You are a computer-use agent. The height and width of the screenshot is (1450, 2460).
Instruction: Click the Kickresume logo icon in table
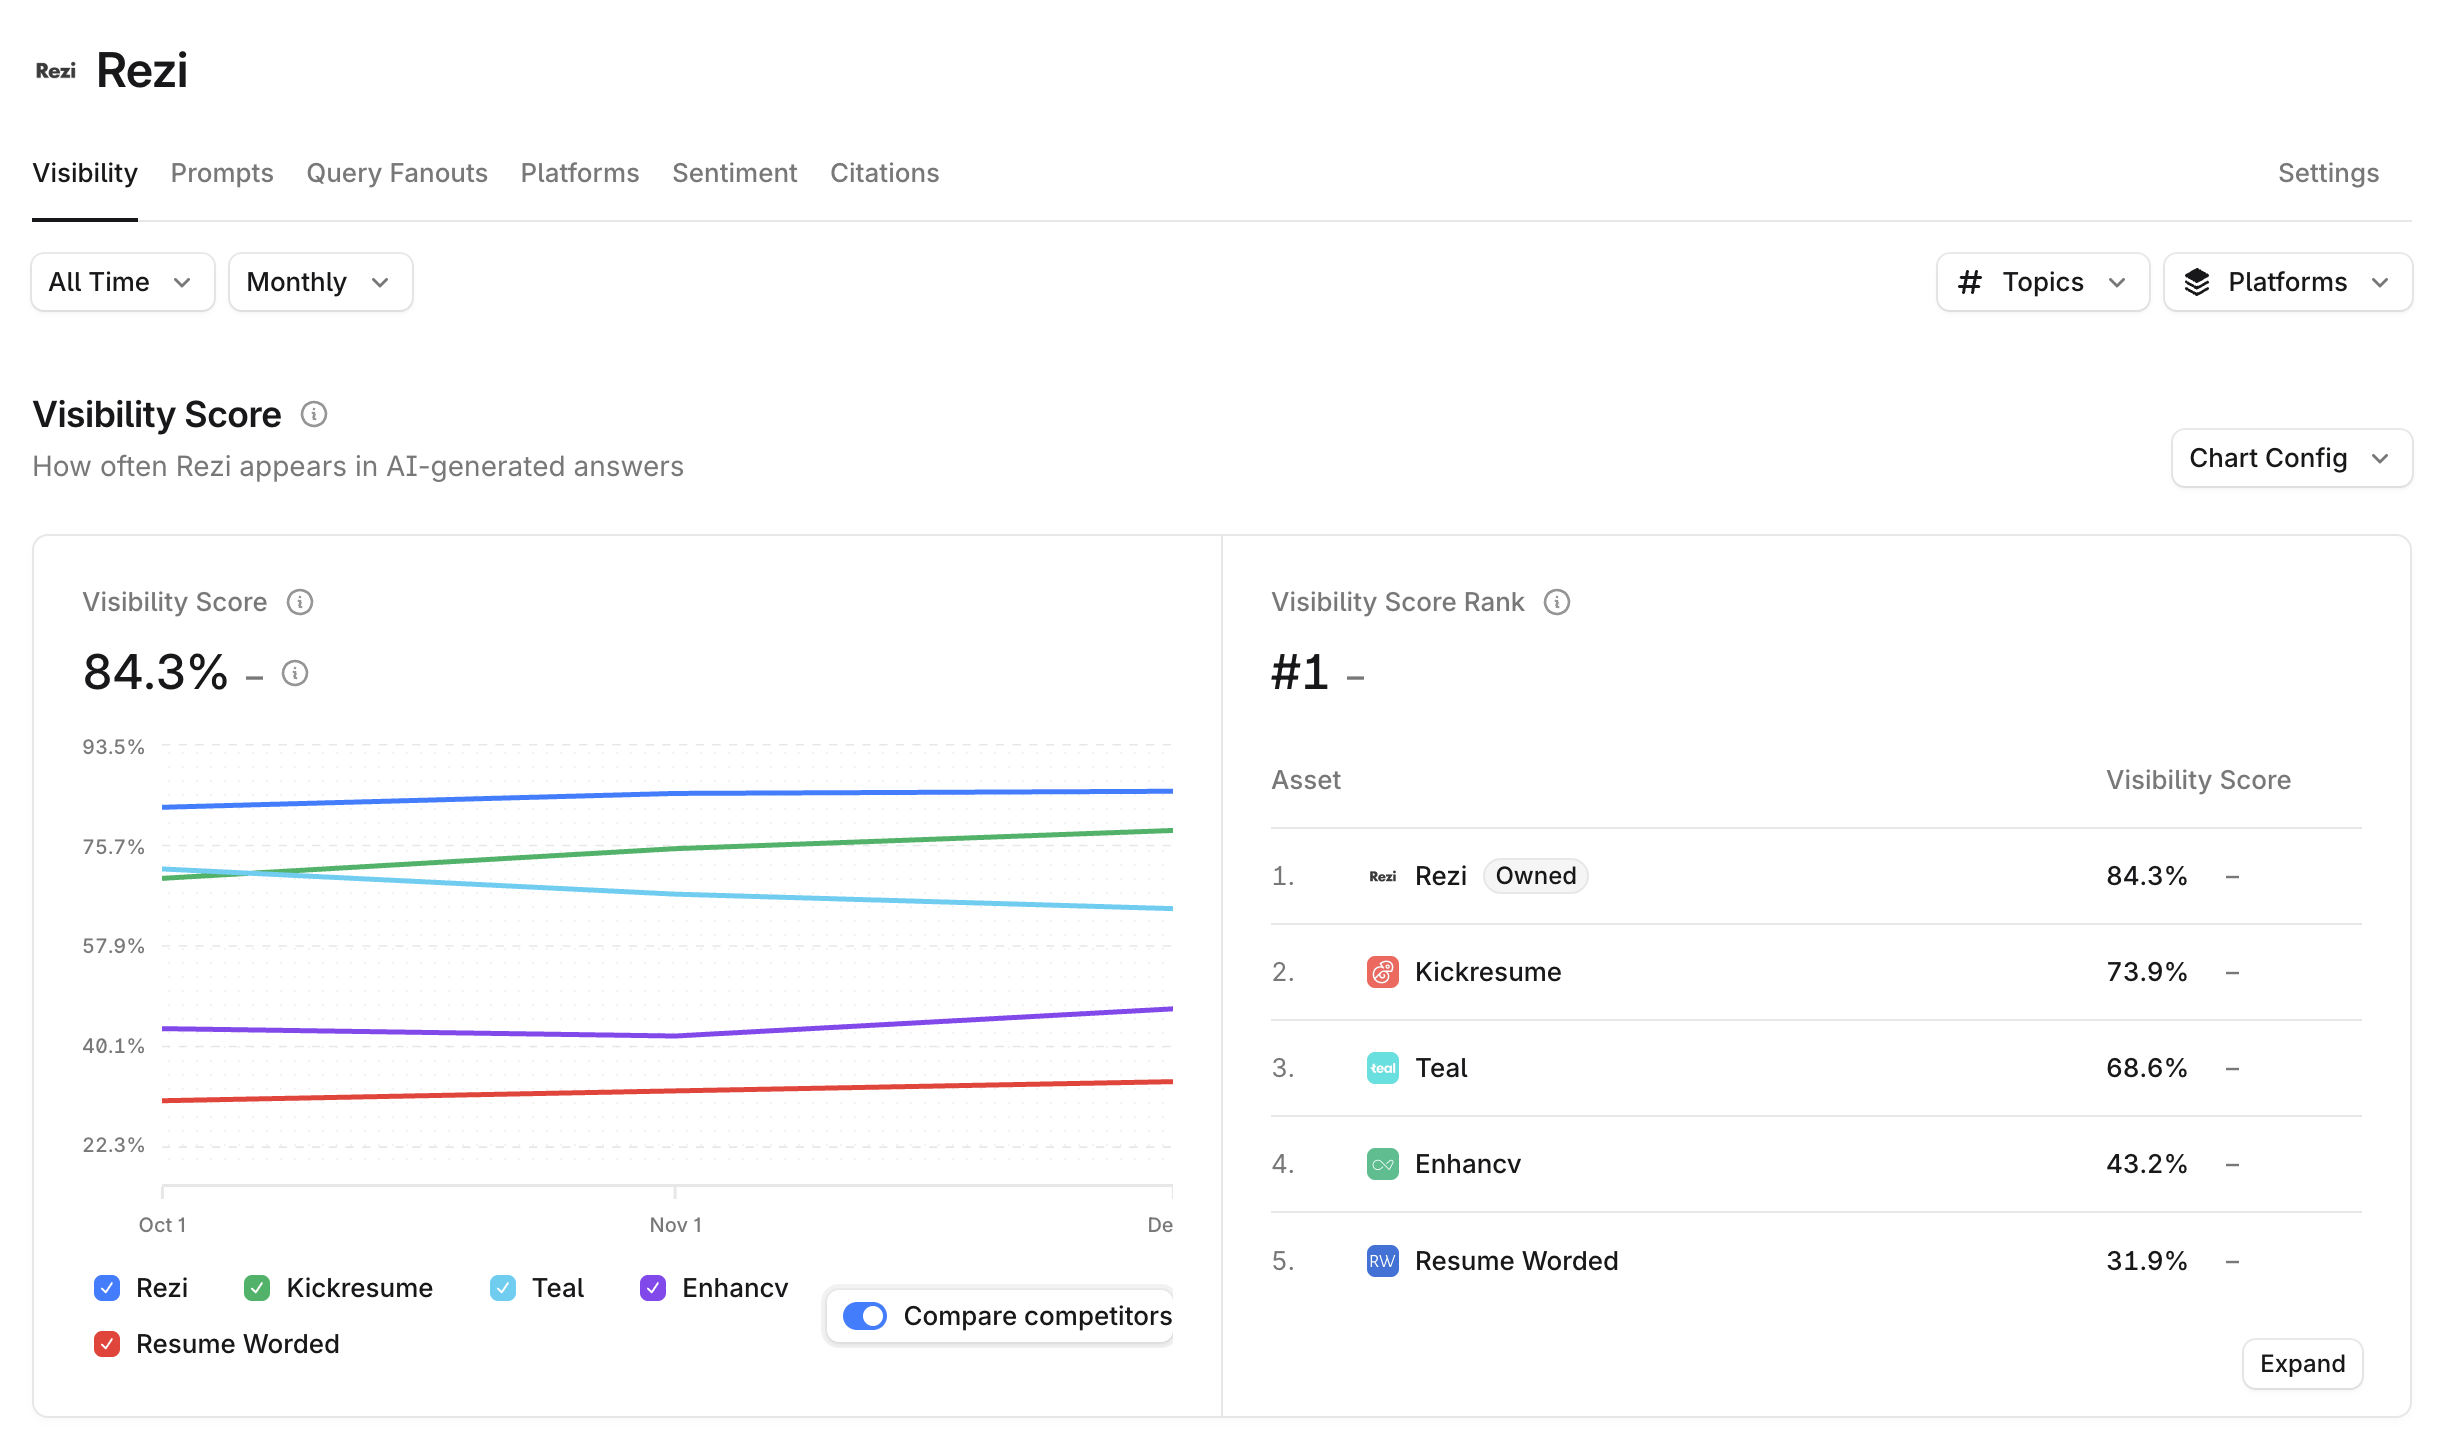(1382, 972)
